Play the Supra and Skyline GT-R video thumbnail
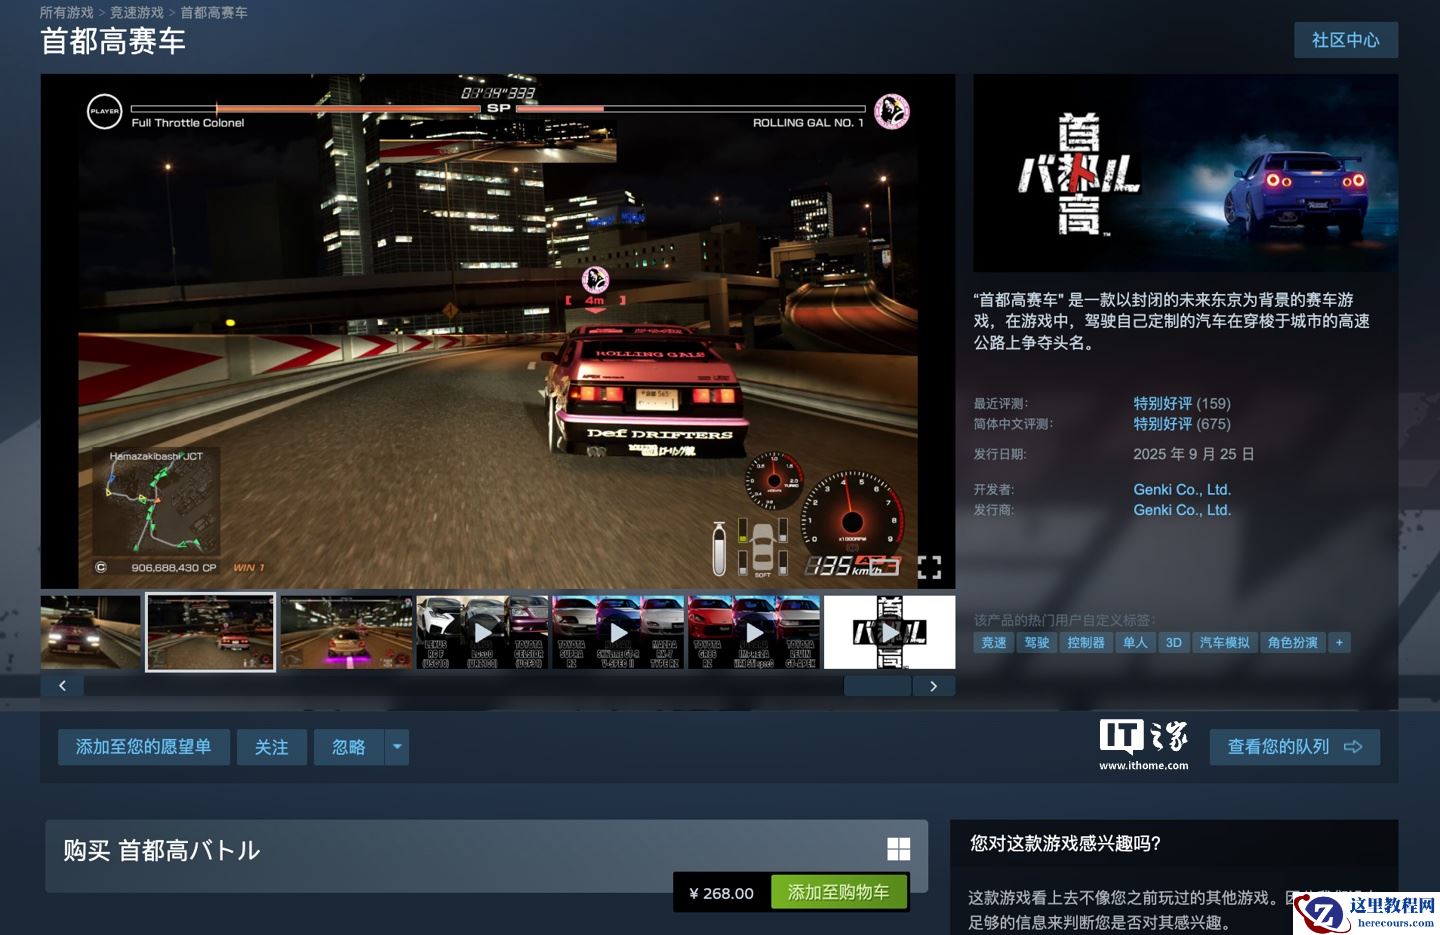Screen dimensions: 1440x935 point(618,632)
